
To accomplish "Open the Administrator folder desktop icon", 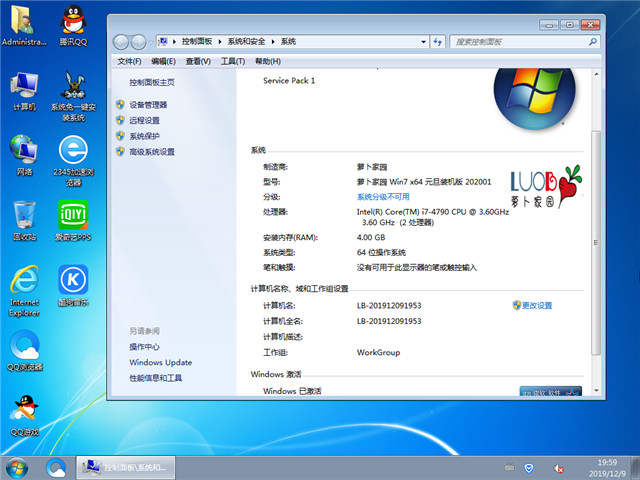I will [x=24, y=25].
